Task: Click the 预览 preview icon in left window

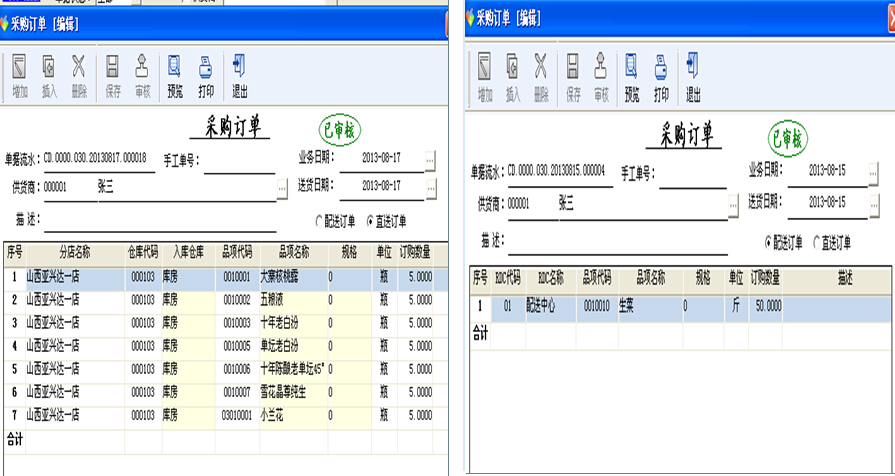Action: coord(175,75)
